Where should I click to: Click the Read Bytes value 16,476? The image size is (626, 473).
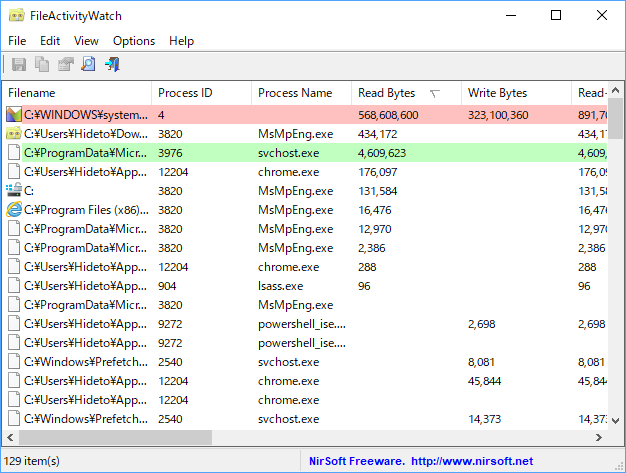click(374, 210)
